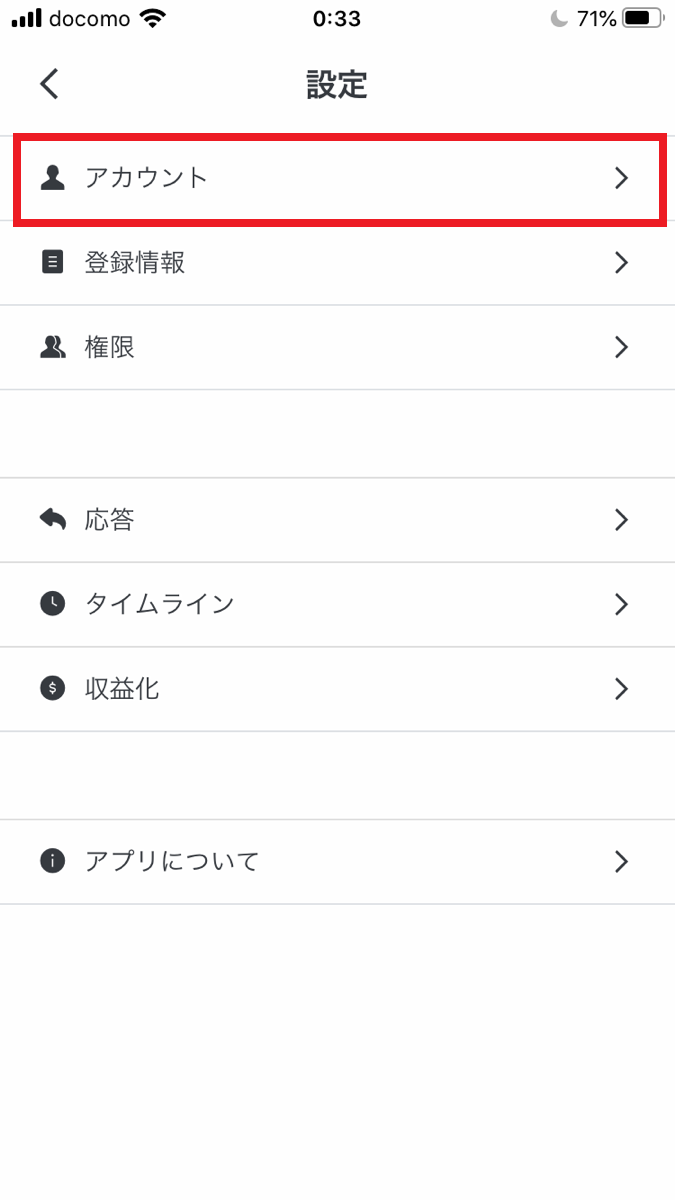Click the dollar coin icon beside 収益化
675x1200 pixels.
52,688
